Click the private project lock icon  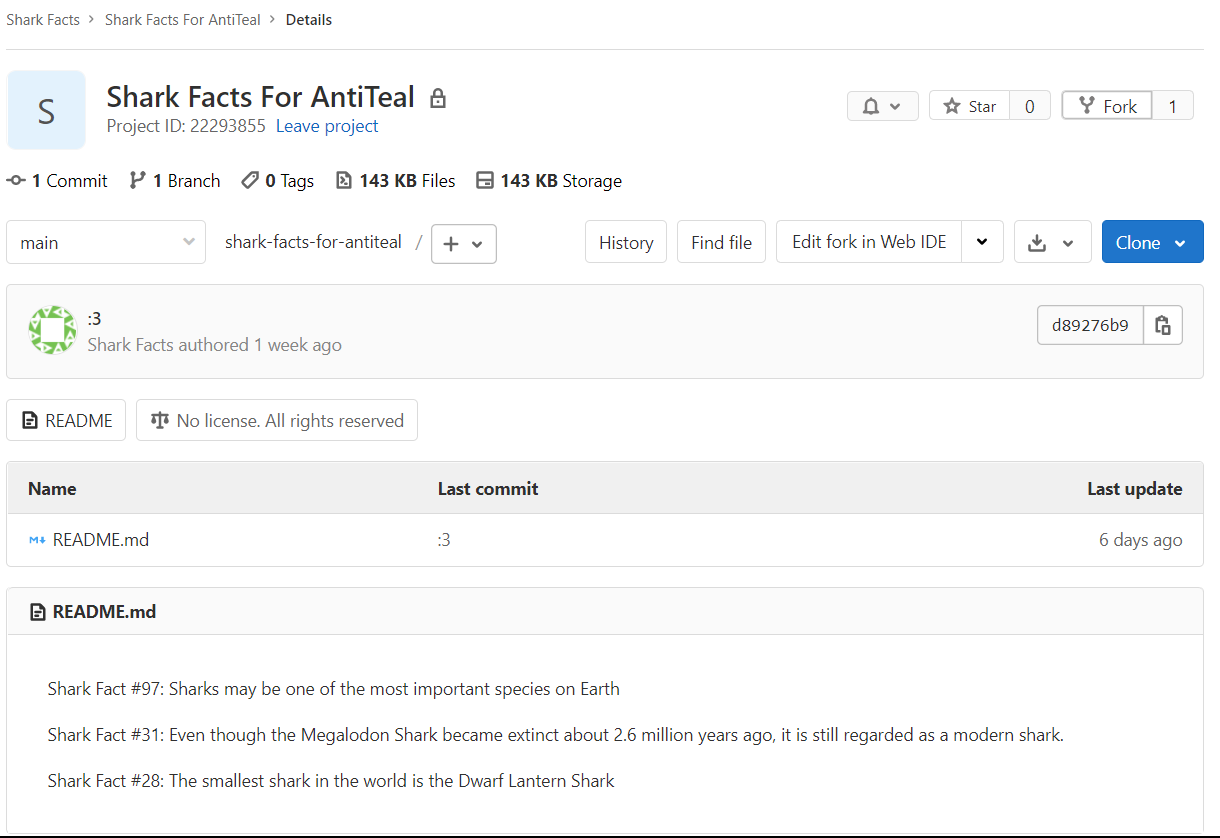coord(437,98)
